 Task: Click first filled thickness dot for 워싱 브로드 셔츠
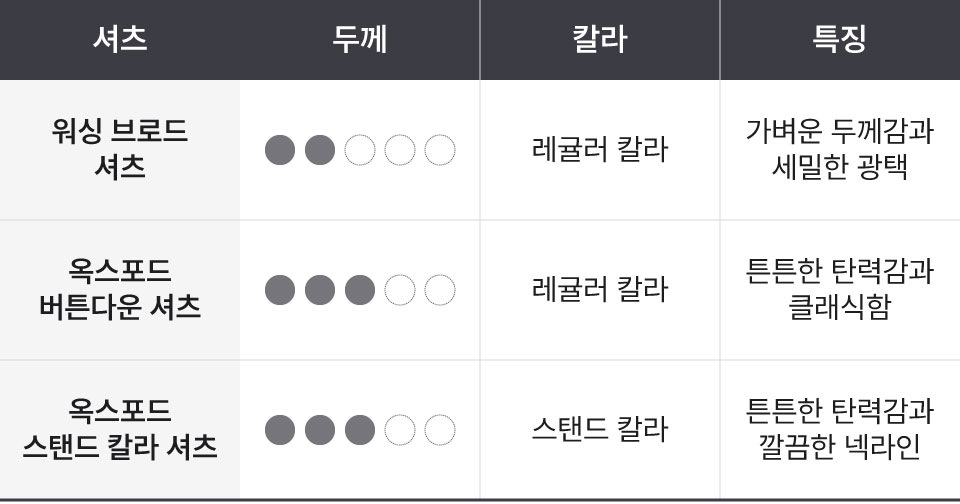280,150
